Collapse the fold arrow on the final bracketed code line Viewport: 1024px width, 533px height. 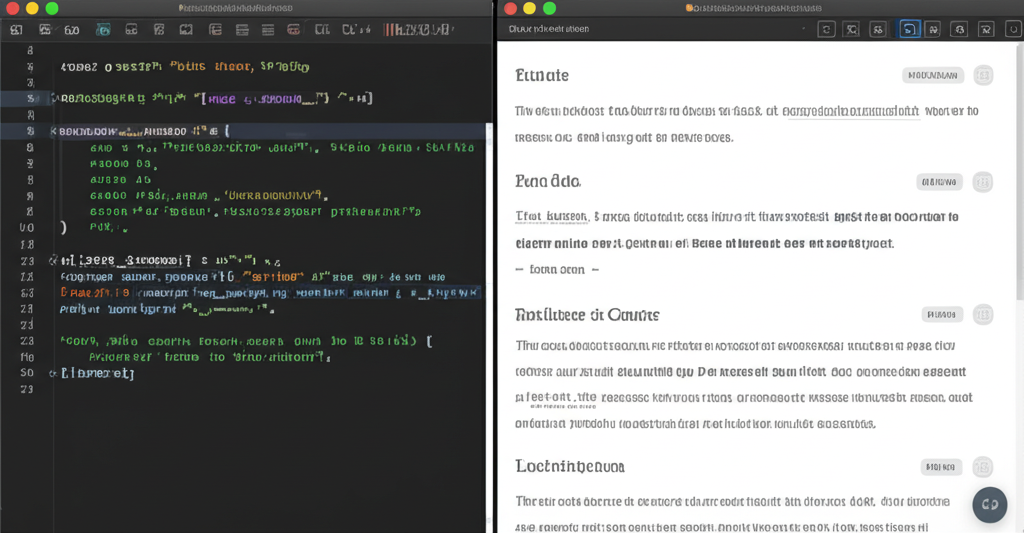point(54,373)
